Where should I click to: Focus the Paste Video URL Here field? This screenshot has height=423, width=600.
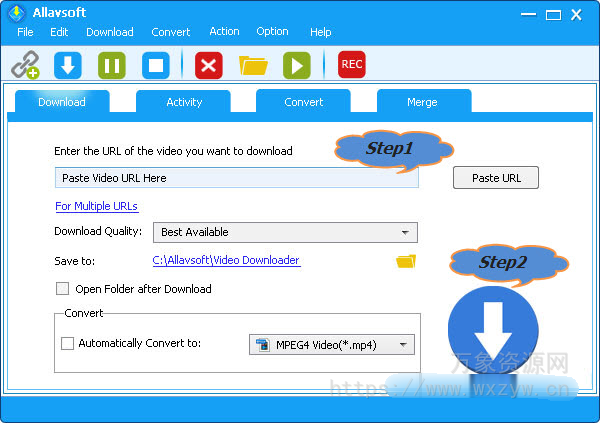tap(236, 178)
